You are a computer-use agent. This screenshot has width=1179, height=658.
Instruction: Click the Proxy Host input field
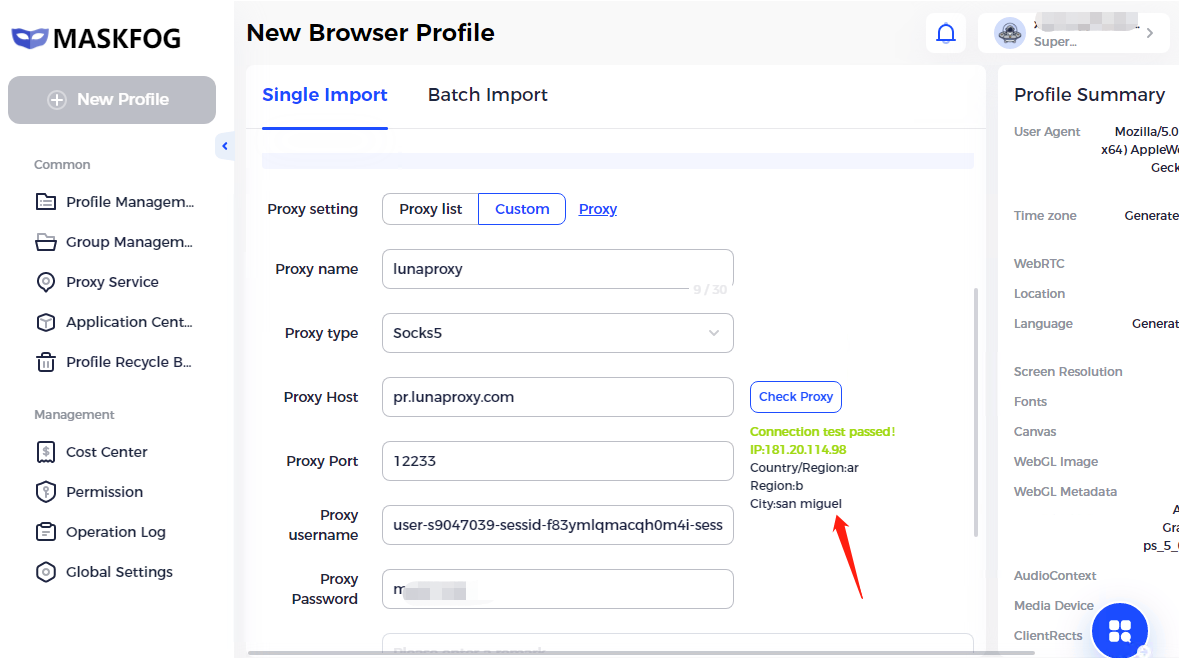point(558,397)
